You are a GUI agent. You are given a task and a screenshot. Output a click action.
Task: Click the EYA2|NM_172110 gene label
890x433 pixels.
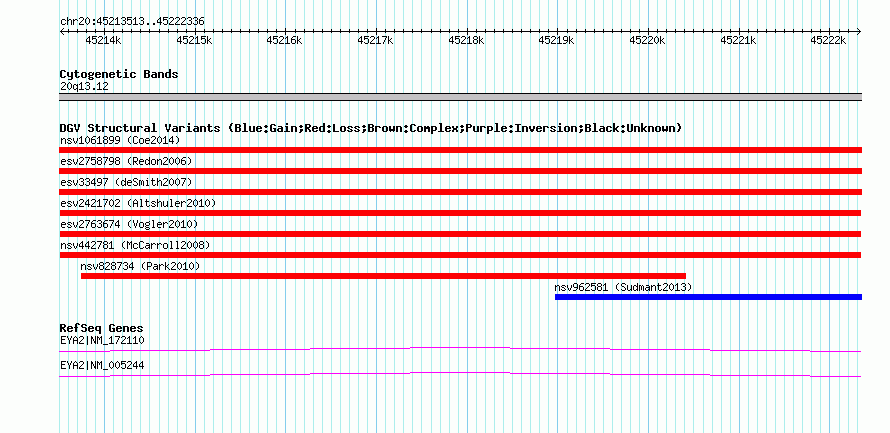[102, 340]
